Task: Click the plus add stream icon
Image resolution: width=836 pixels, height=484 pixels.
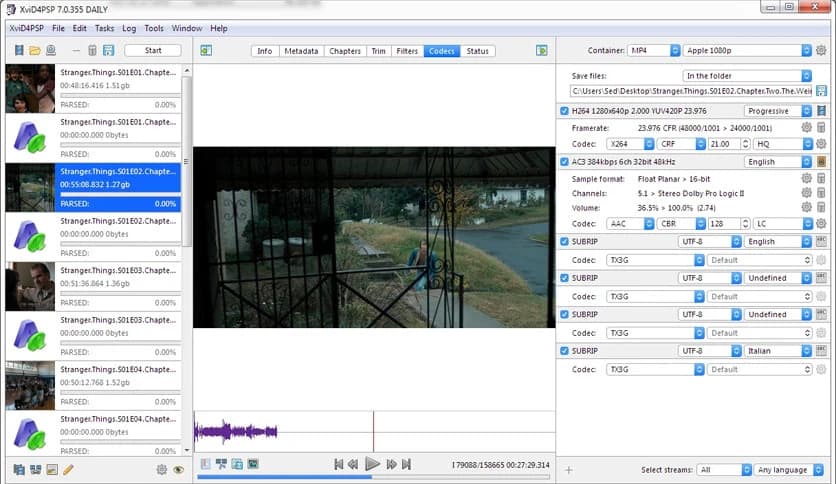Action: click(568, 470)
